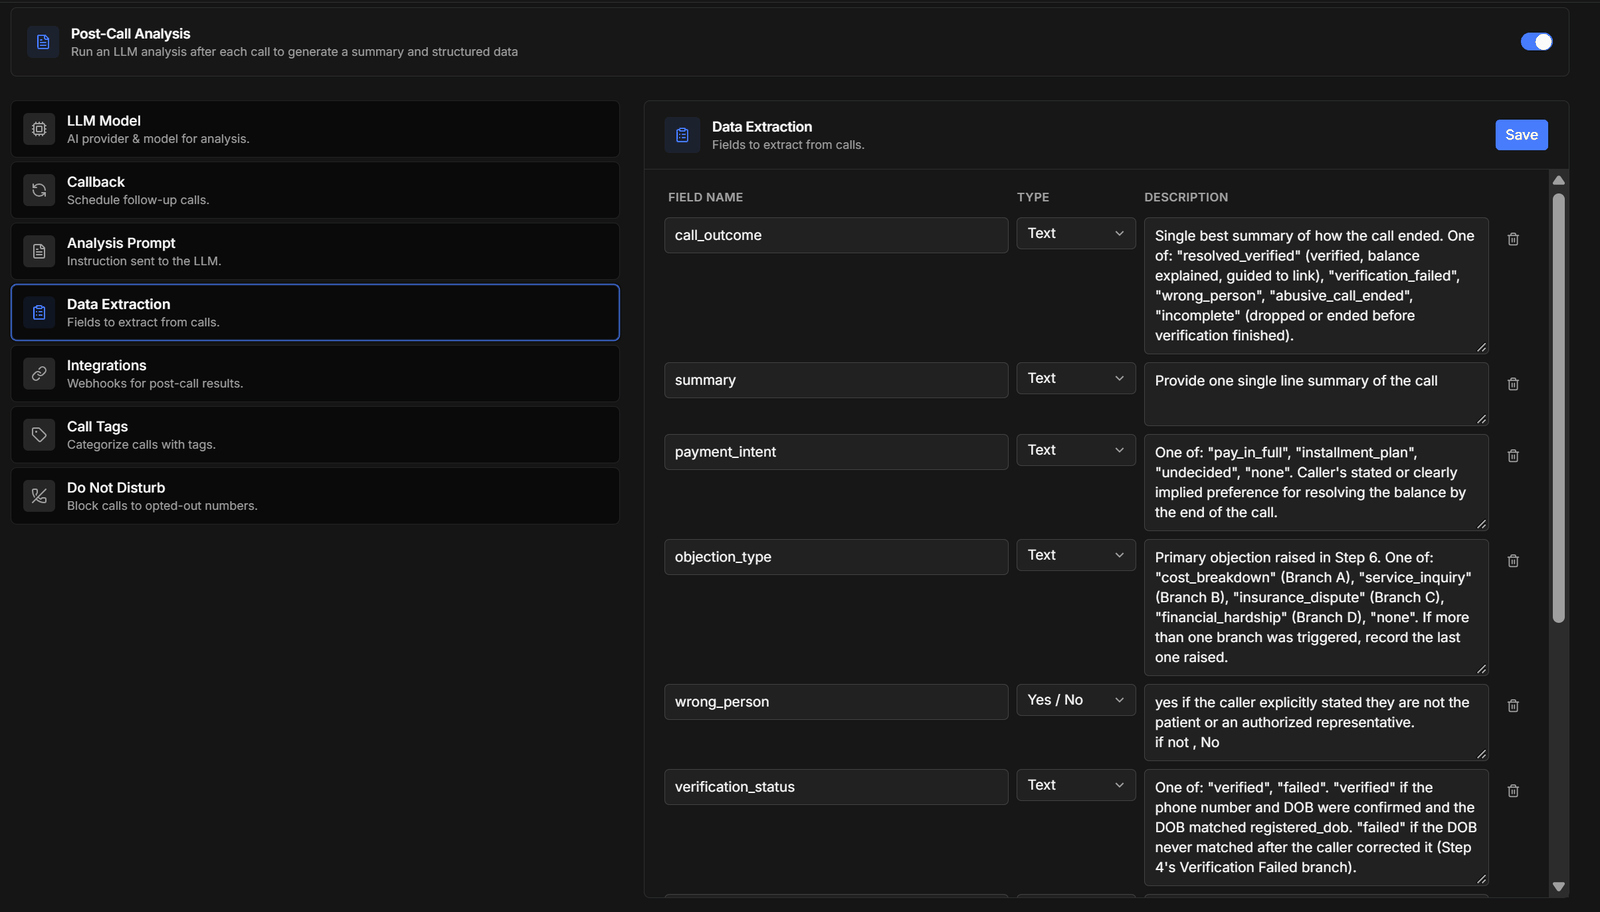Click the scrollbar up arrow
This screenshot has width=1600, height=912.
[1558, 180]
